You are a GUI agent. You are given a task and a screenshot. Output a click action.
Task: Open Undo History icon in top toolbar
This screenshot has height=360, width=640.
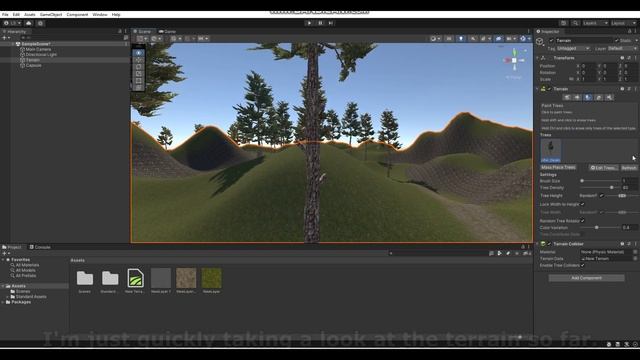coord(564,23)
